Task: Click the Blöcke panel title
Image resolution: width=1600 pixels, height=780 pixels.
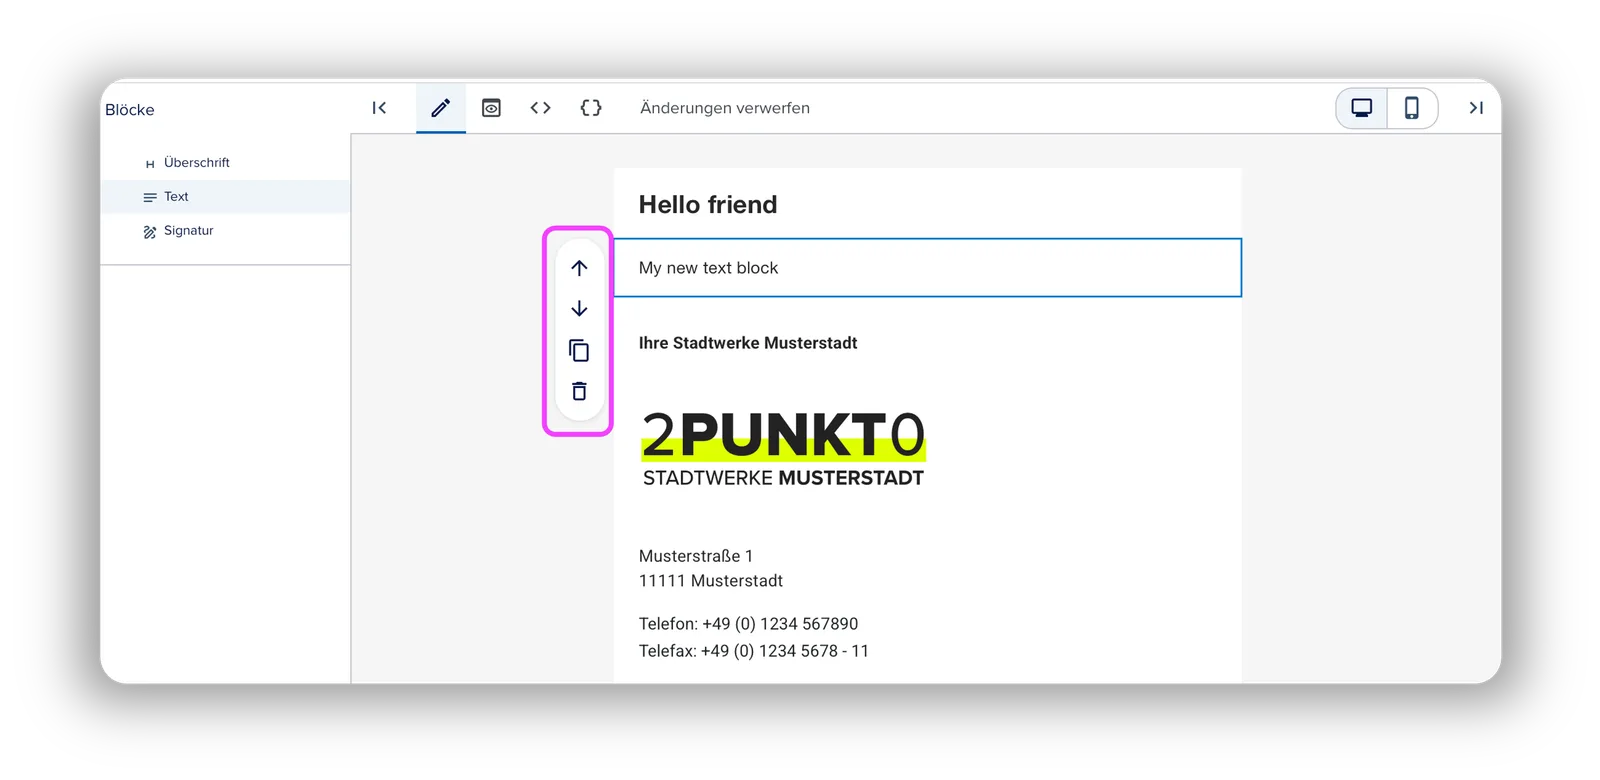Action: point(130,110)
